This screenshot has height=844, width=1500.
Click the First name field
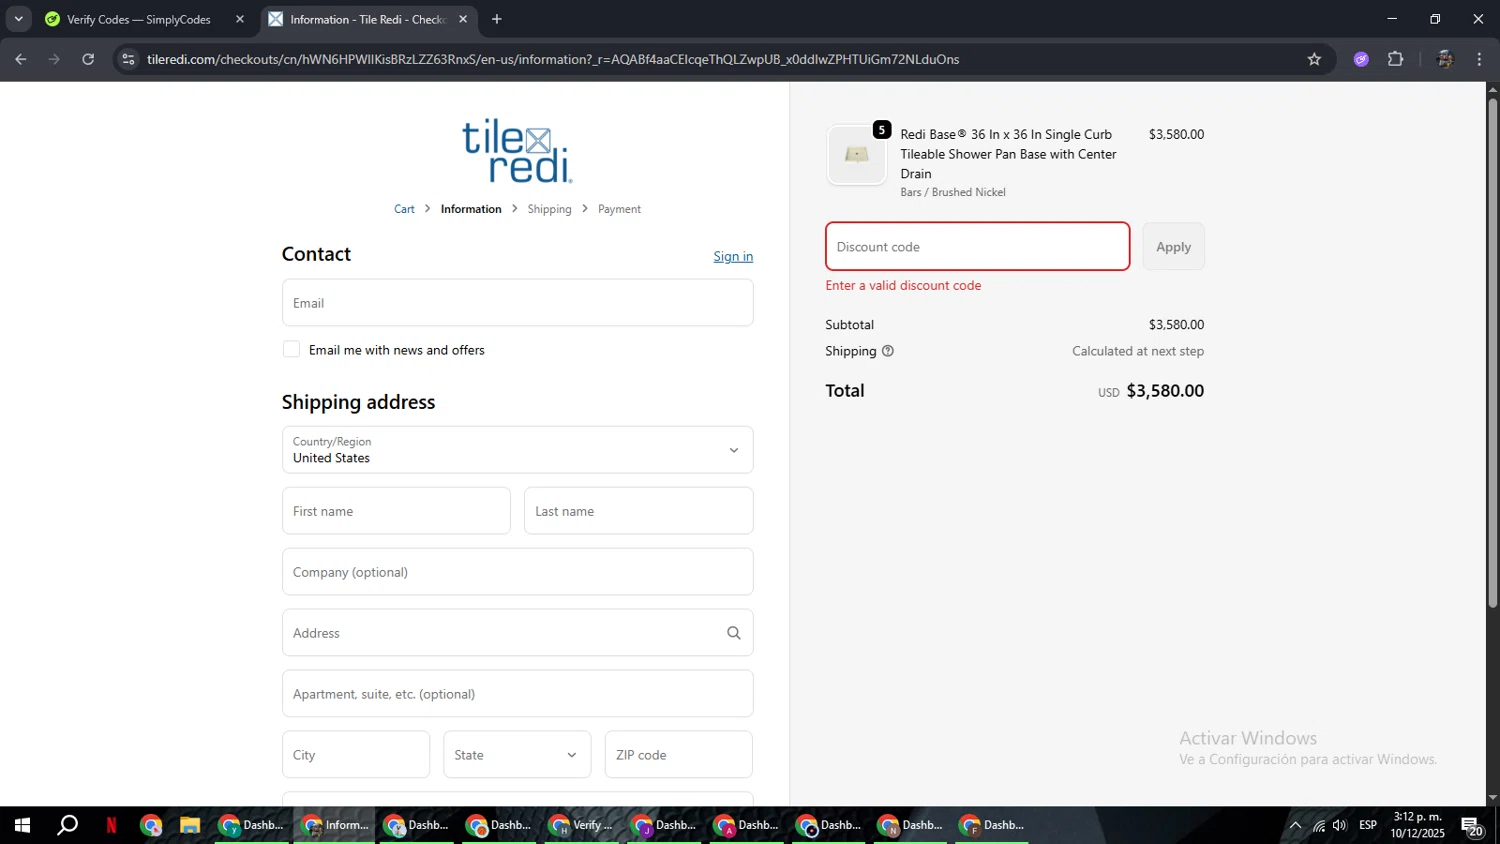tap(396, 511)
